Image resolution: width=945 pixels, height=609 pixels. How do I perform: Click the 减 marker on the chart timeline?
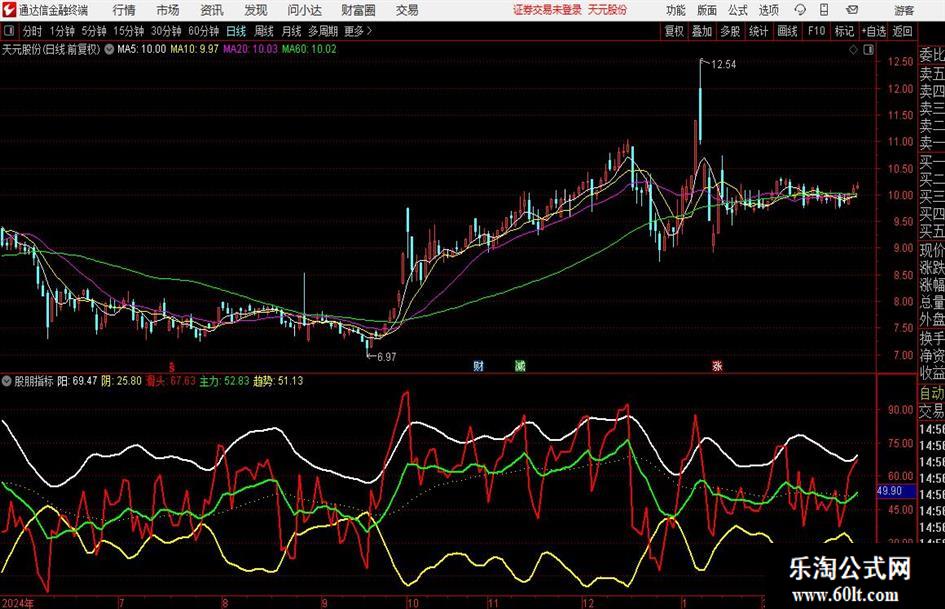tap(520, 365)
